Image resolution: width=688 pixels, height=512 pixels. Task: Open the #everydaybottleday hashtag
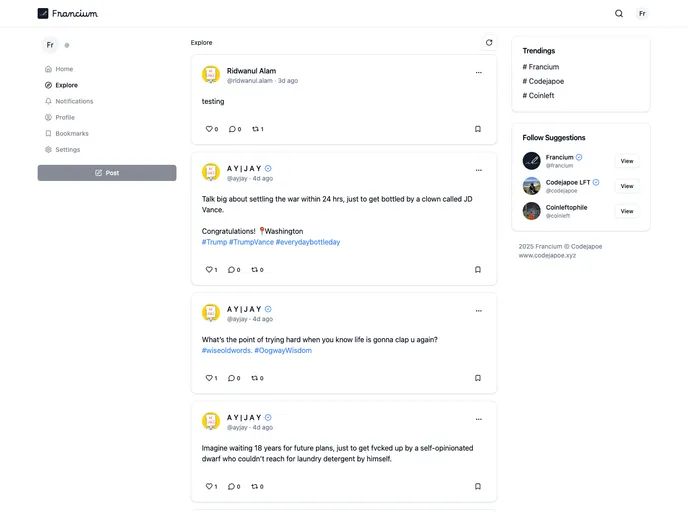click(308, 242)
